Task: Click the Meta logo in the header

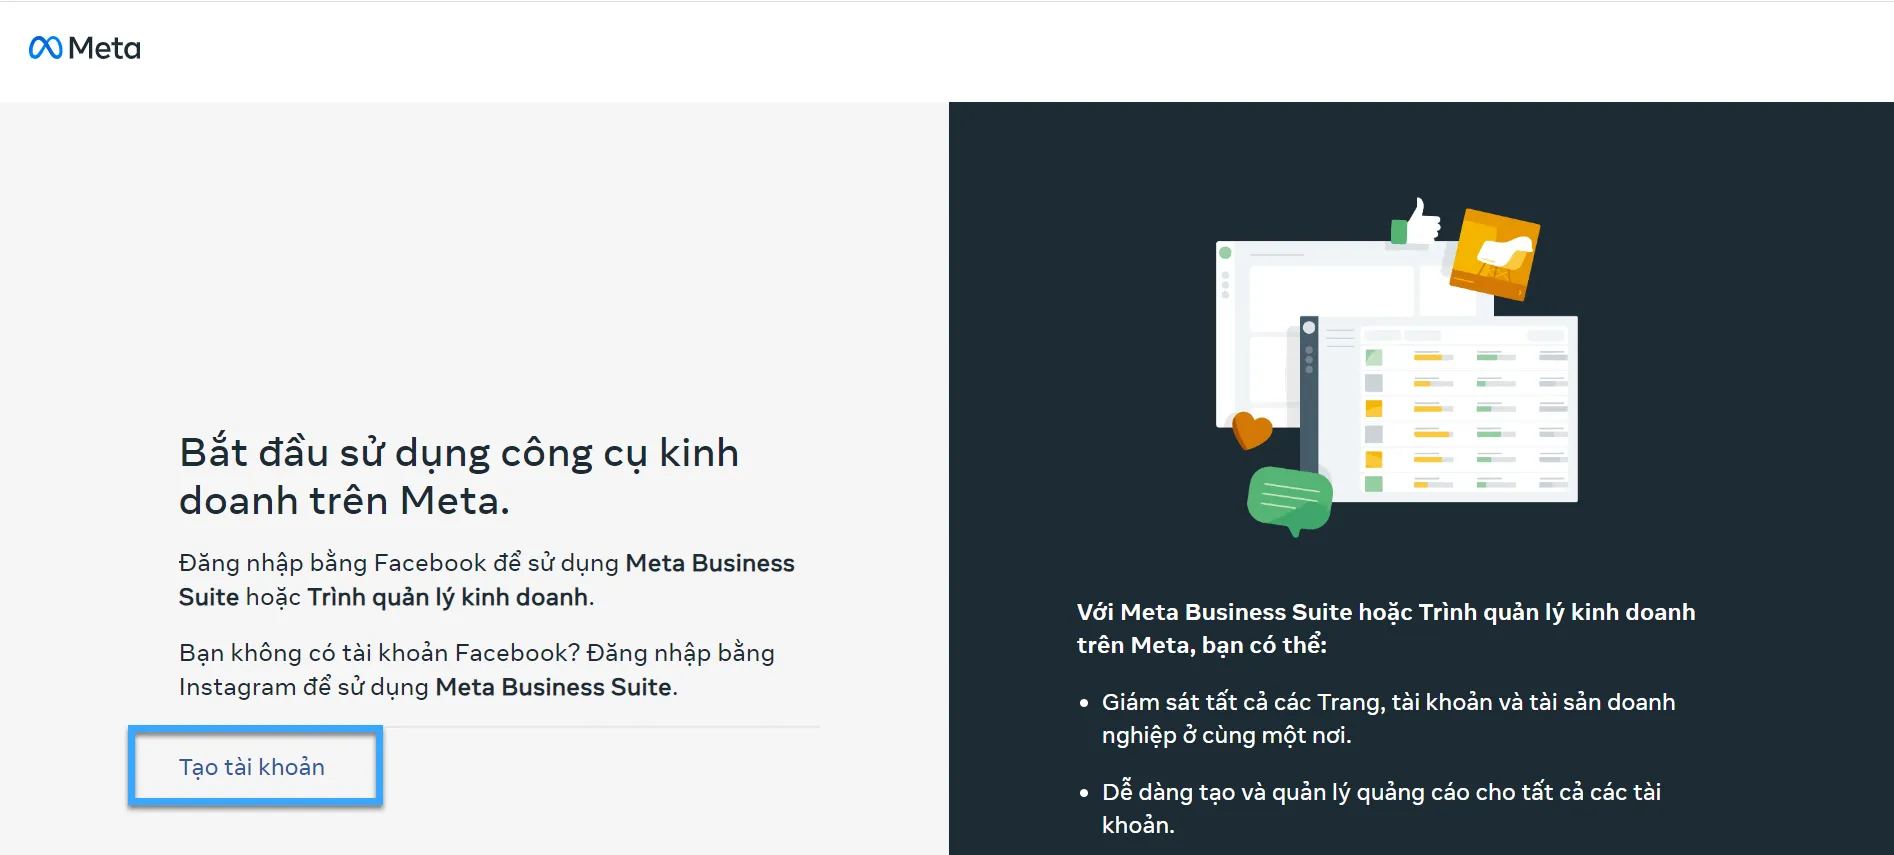Action: tap(85, 48)
